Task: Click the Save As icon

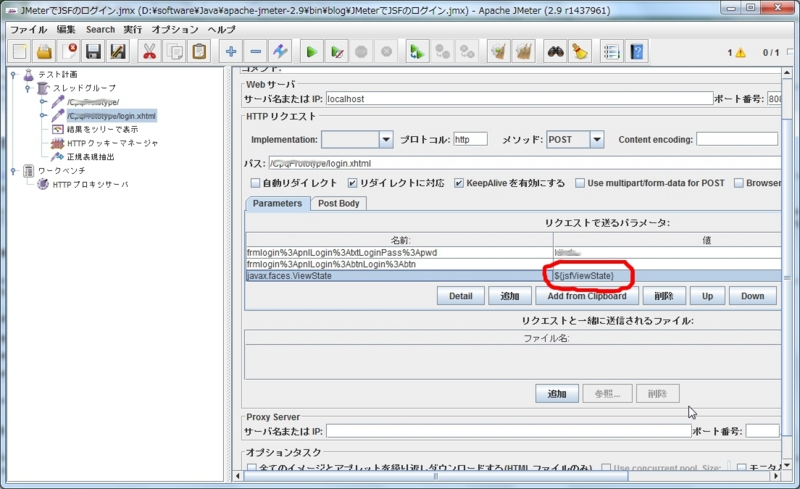Action: pos(118,52)
